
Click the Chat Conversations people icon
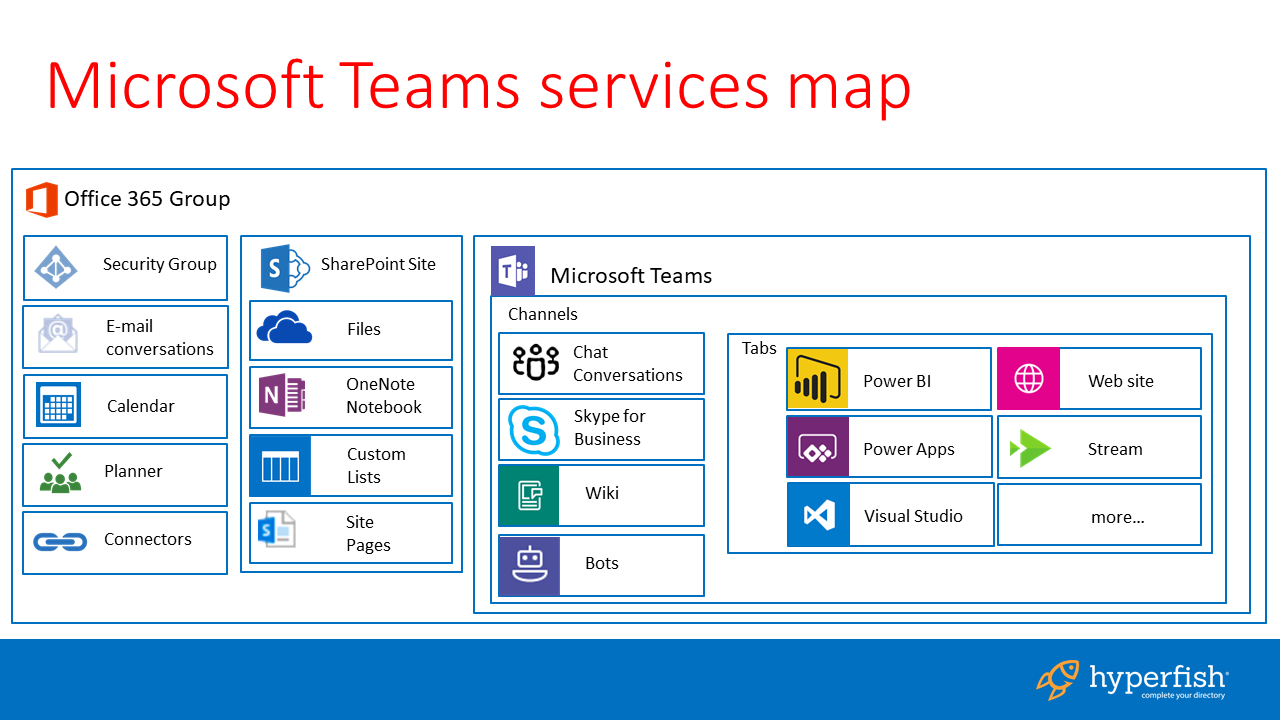pyautogui.click(x=535, y=362)
